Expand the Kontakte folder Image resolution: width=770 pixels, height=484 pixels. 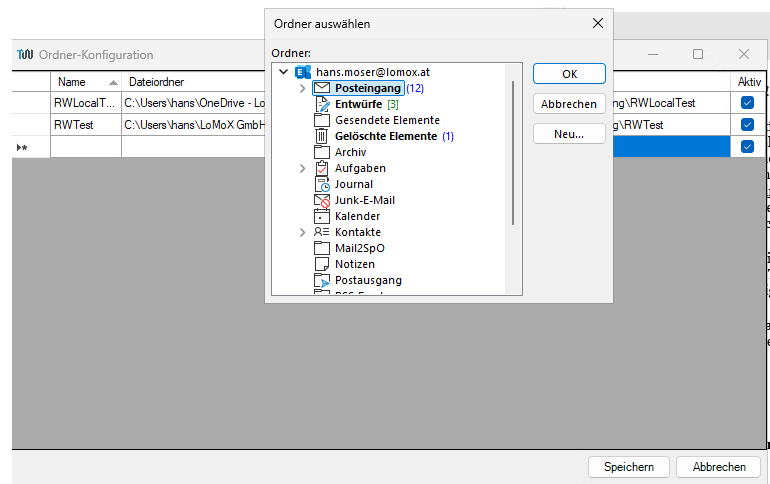pyautogui.click(x=302, y=232)
